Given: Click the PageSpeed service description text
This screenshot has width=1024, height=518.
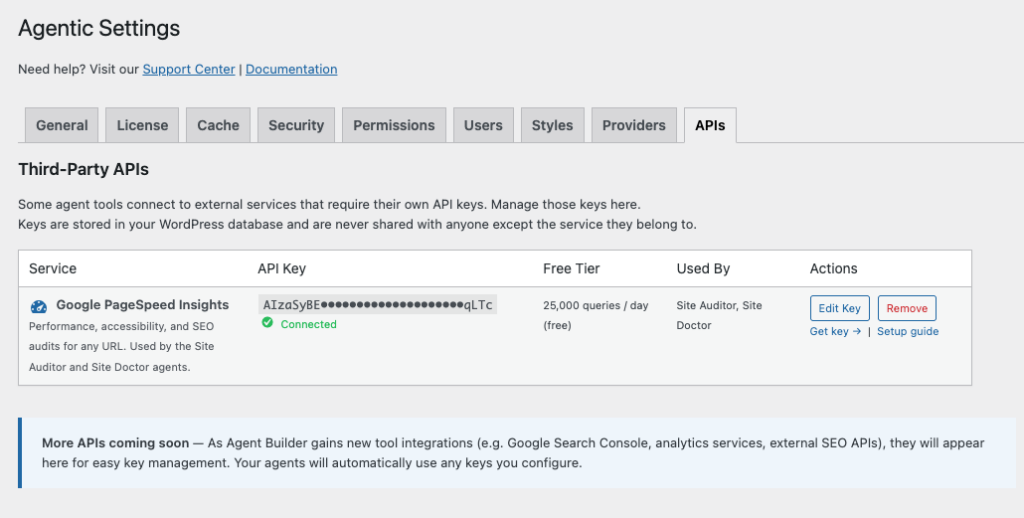Looking at the screenshot, I should (121, 346).
